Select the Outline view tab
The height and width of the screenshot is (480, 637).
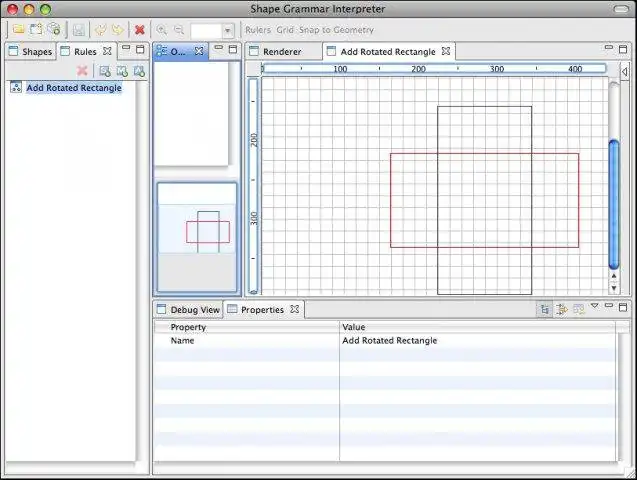coord(178,52)
